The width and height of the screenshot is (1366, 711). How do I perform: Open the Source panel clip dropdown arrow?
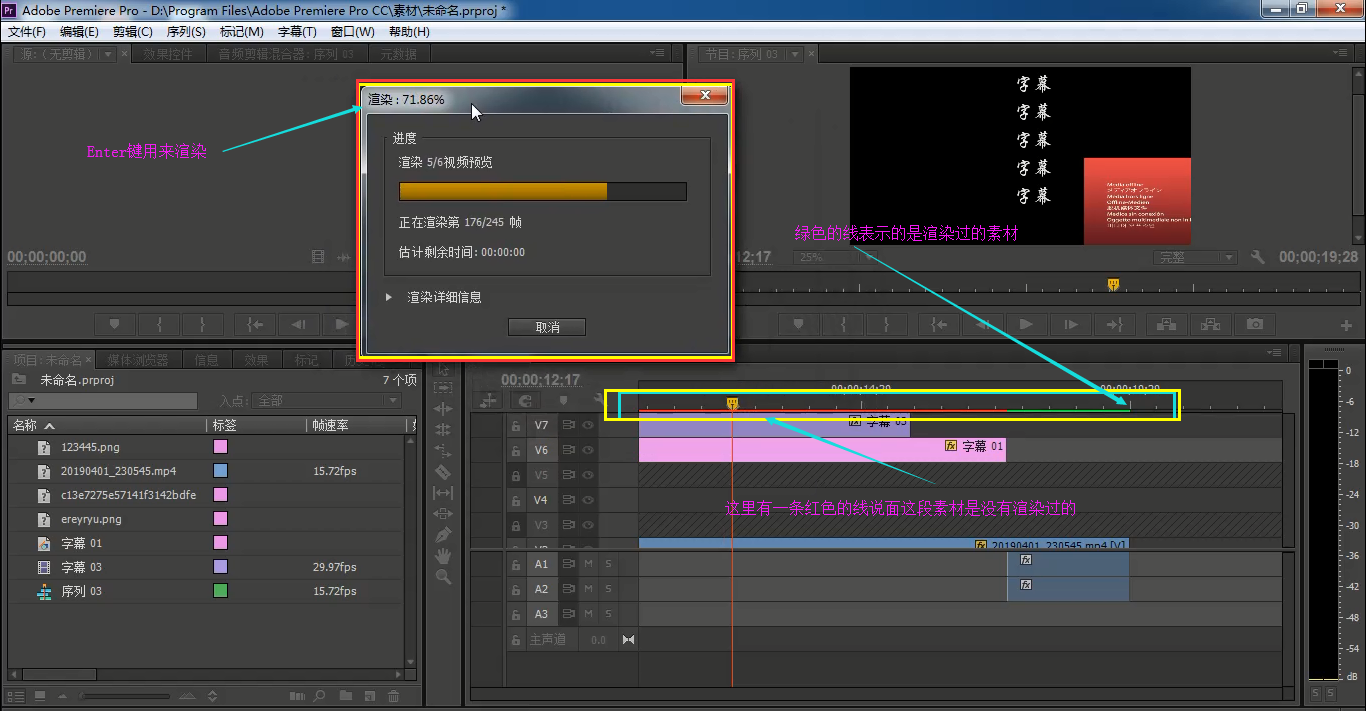[108, 54]
